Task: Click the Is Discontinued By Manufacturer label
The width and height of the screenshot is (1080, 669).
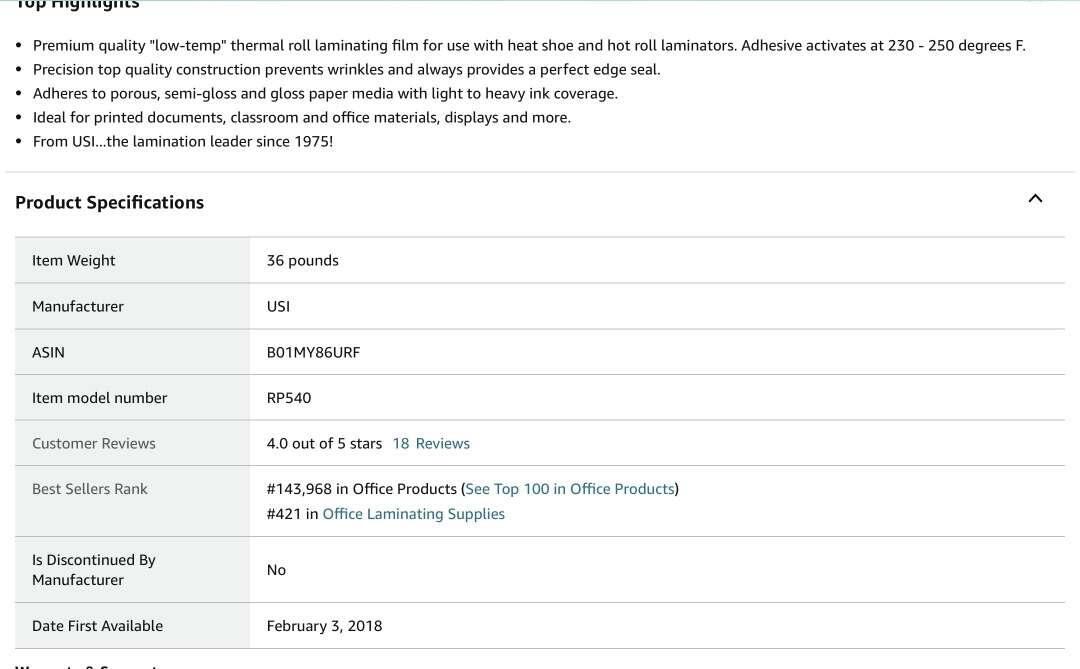Action: coord(94,570)
